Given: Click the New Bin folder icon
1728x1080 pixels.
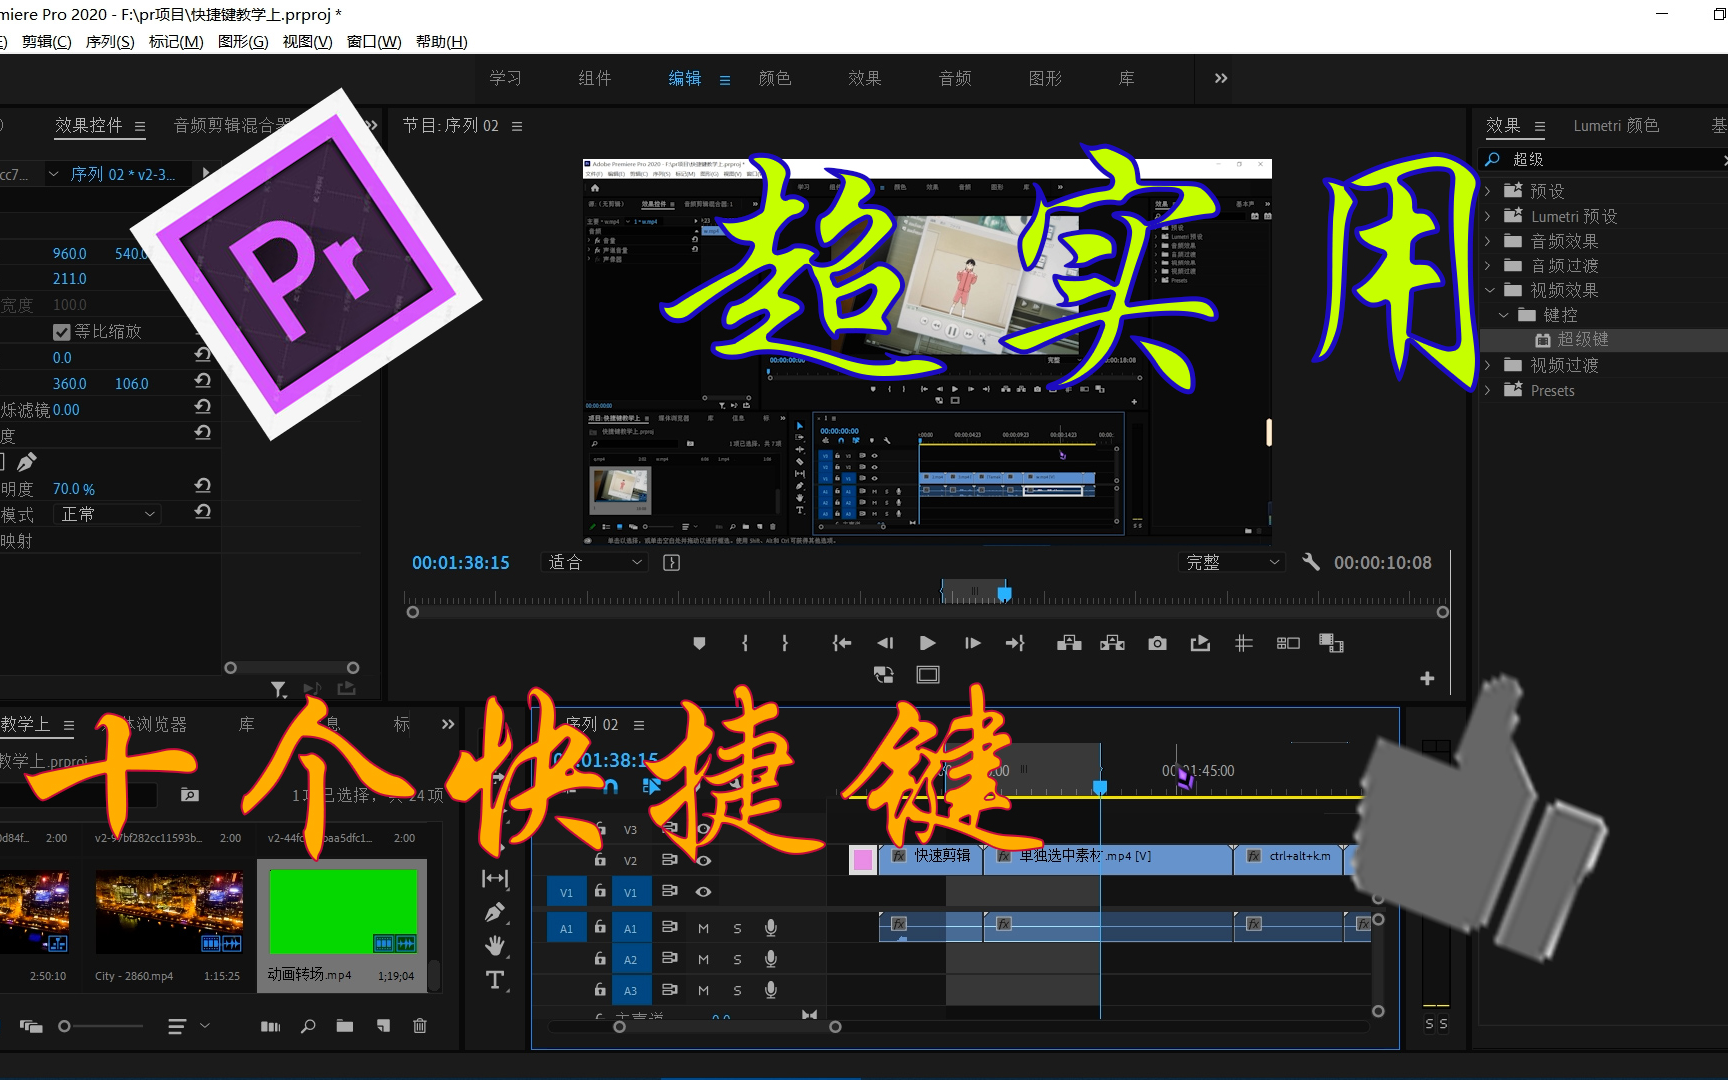Looking at the screenshot, I should tap(345, 1026).
